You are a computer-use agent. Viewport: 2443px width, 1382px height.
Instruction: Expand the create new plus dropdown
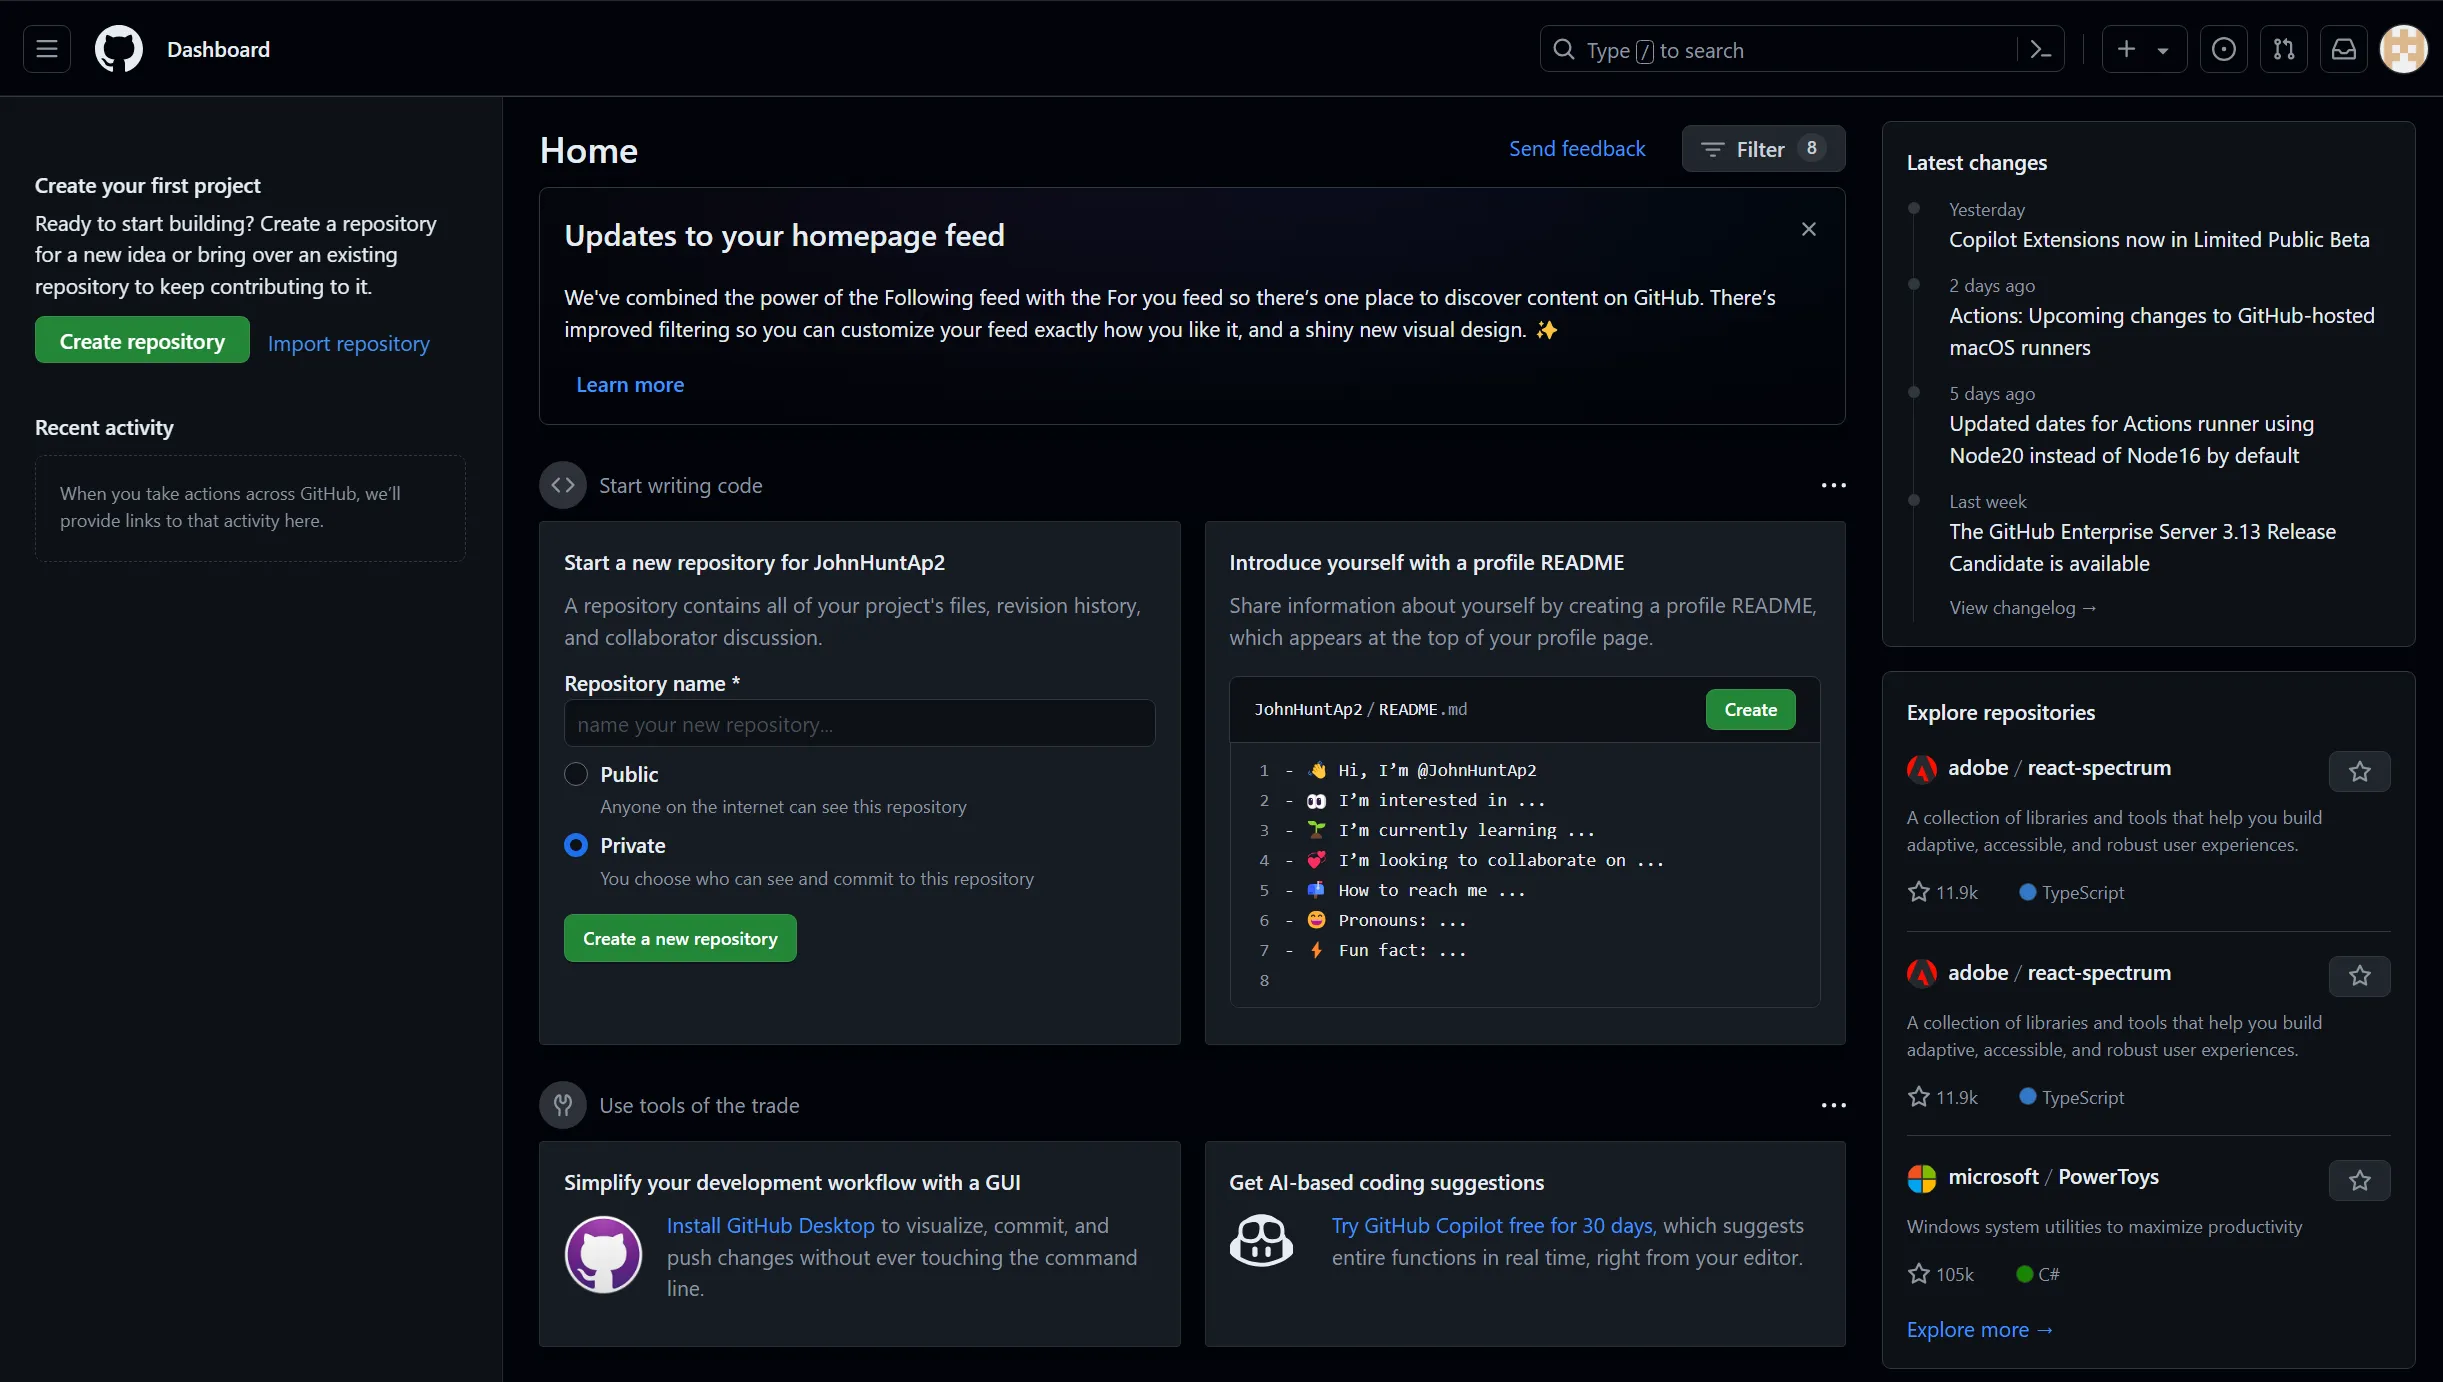2143,49
